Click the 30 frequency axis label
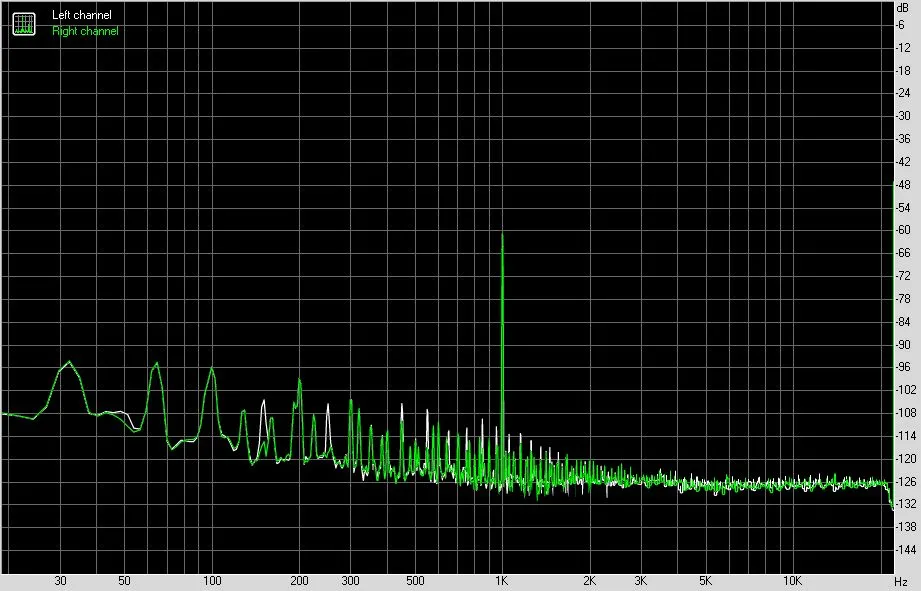The width and height of the screenshot is (921, 591). coord(60,581)
